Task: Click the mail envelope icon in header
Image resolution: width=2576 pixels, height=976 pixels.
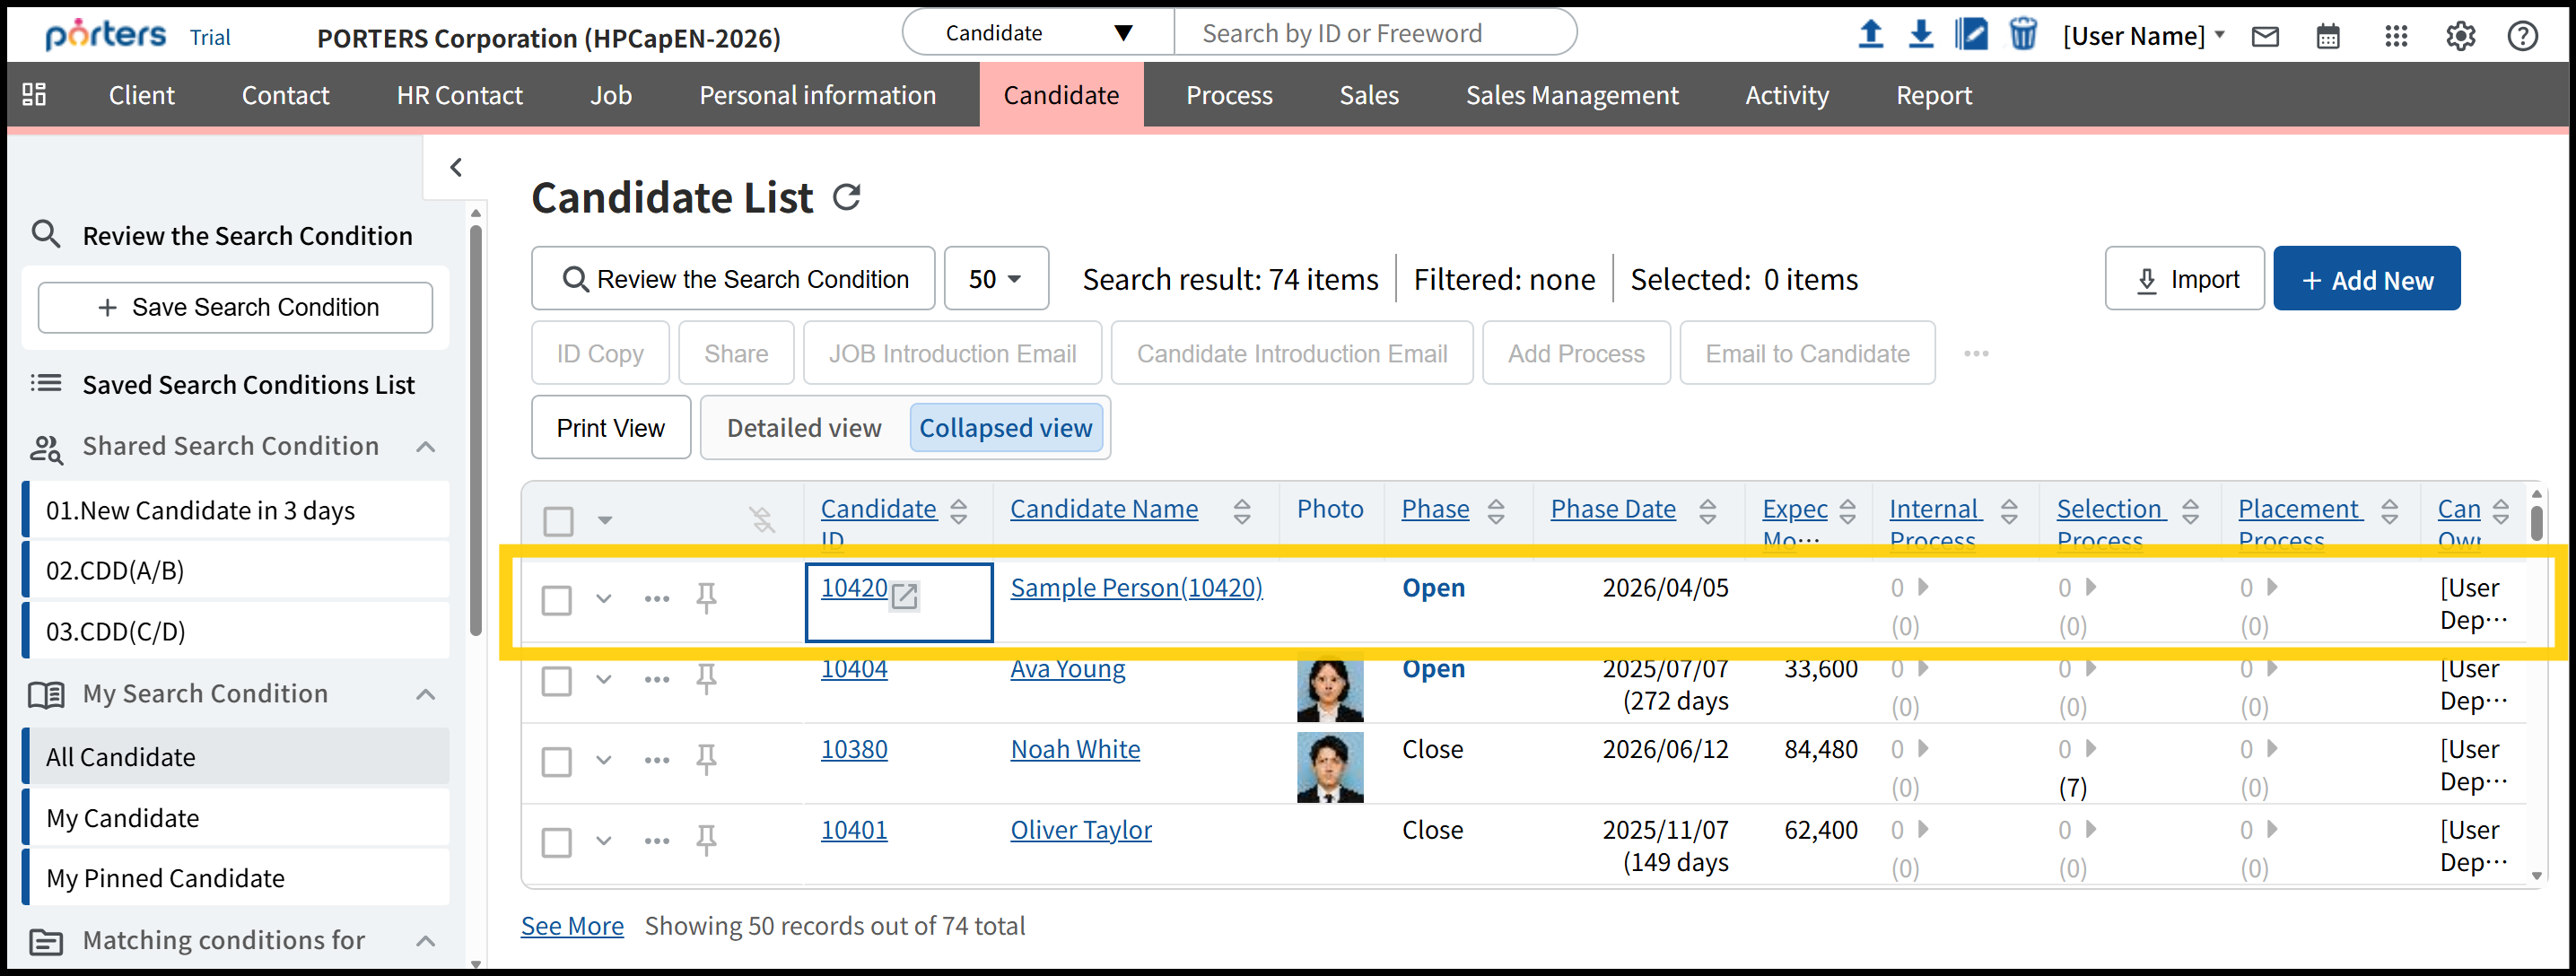Action: click(2264, 37)
